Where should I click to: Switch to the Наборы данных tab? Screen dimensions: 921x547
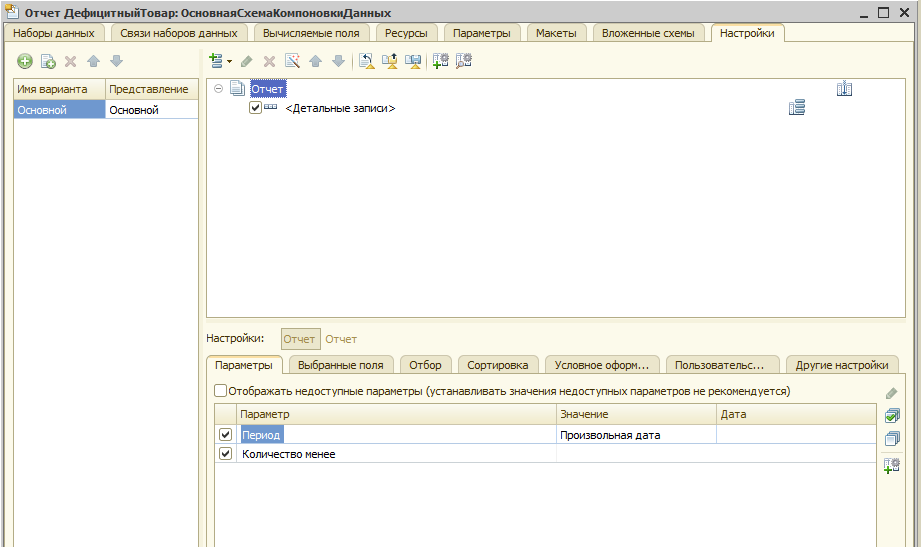[x=53, y=33]
